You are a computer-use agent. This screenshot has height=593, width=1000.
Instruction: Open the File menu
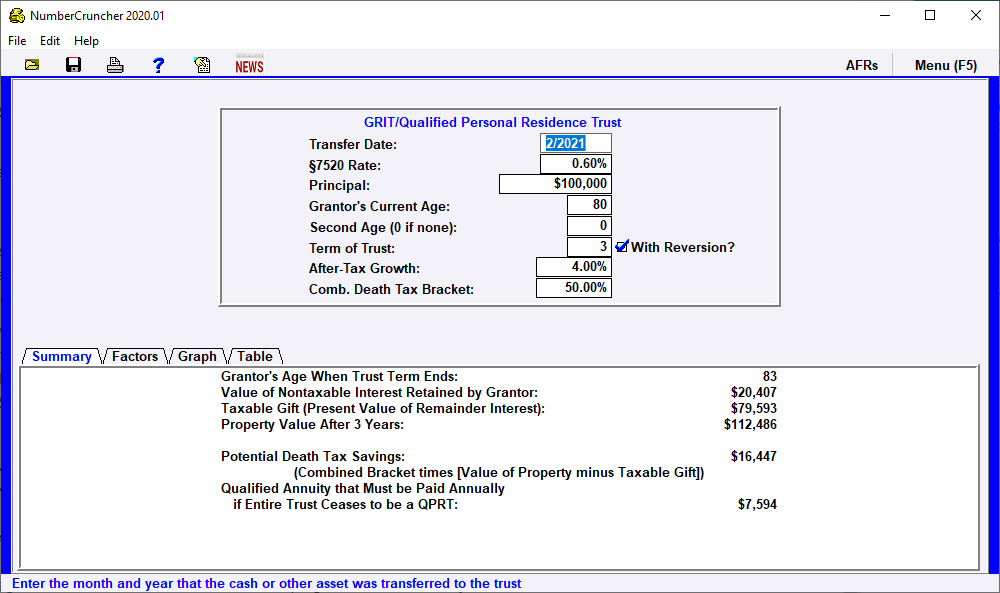tap(17, 41)
